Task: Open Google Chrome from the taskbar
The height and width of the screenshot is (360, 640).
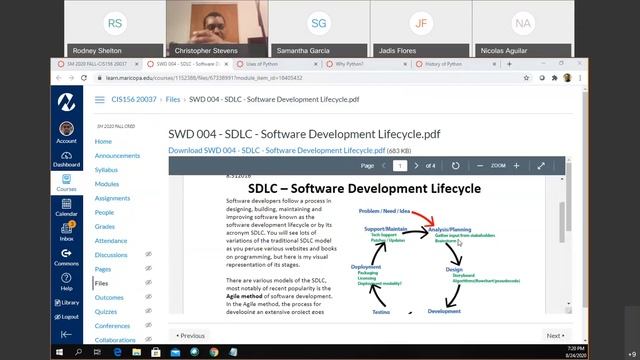Action: (x=214, y=352)
